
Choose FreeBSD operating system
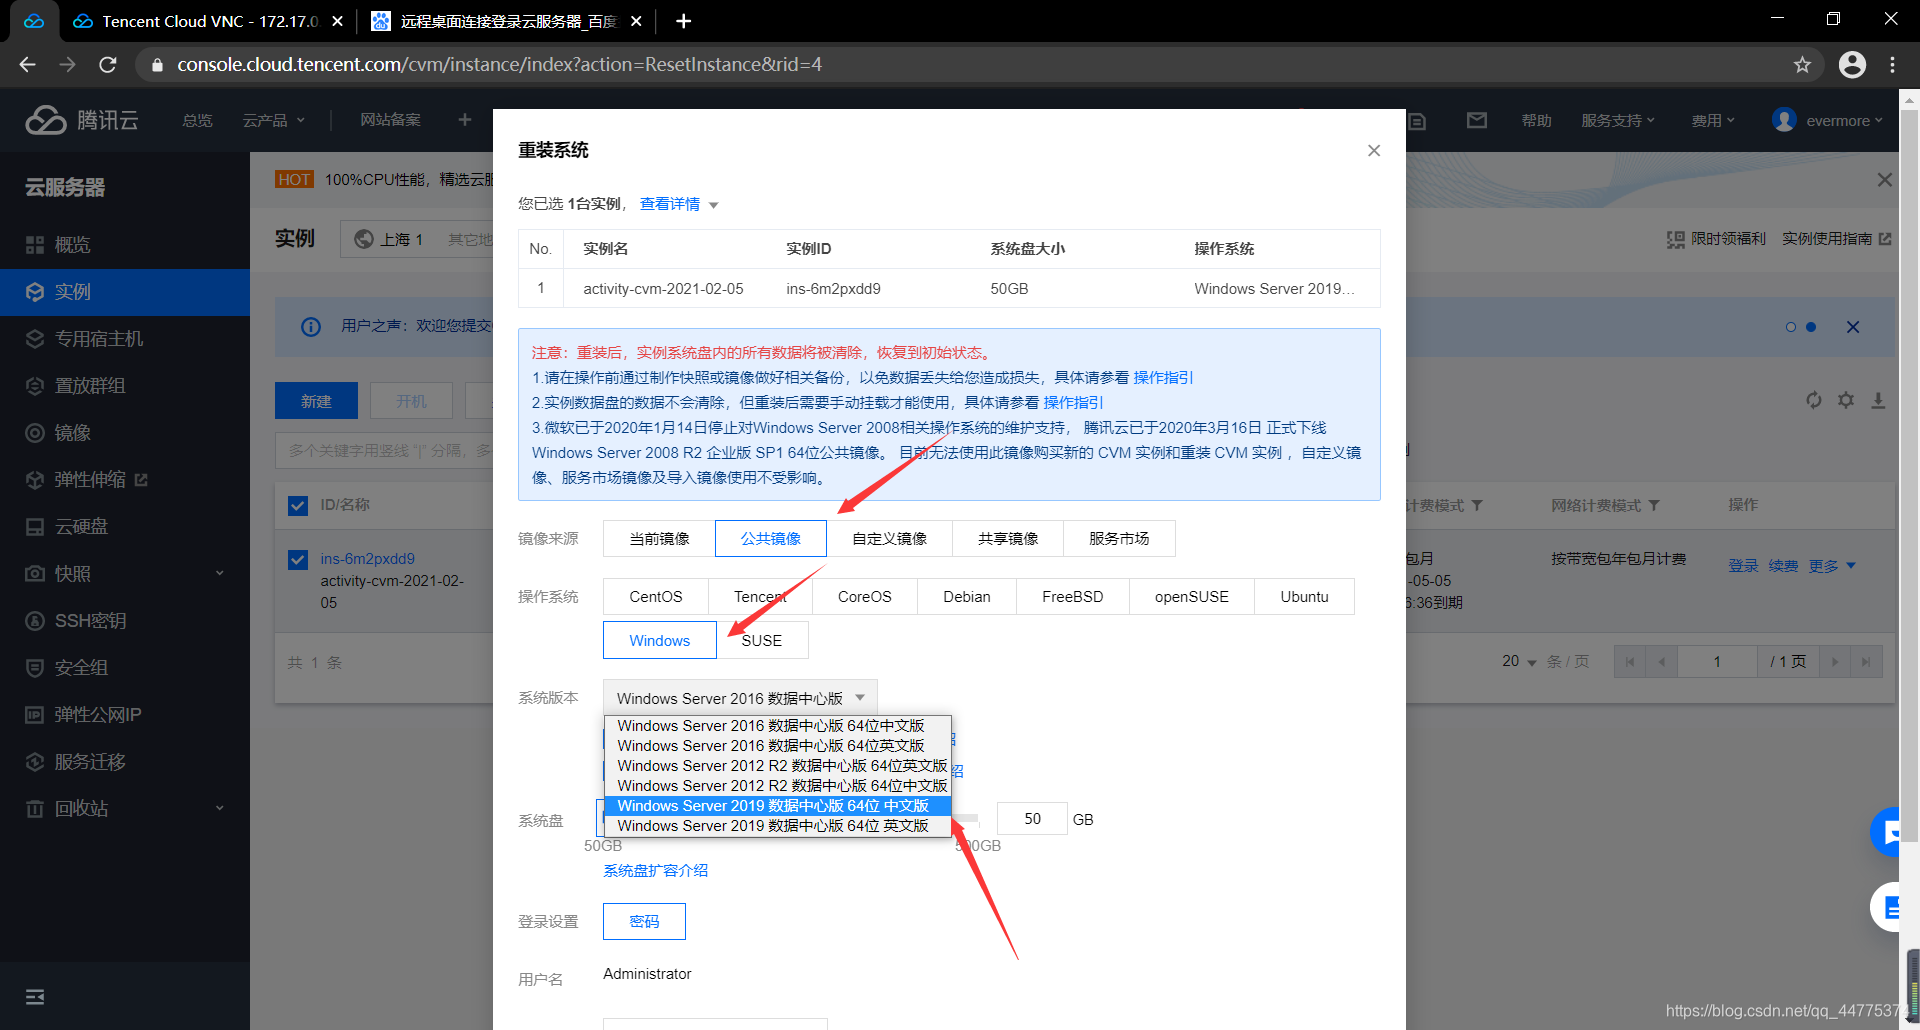[x=1073, y=596]
